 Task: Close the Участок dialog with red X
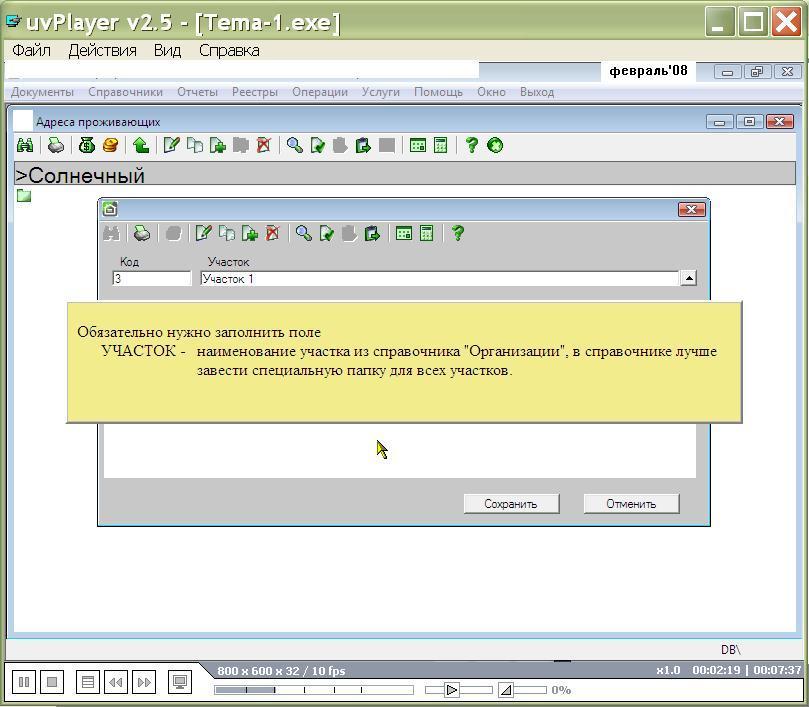point(691,209)
